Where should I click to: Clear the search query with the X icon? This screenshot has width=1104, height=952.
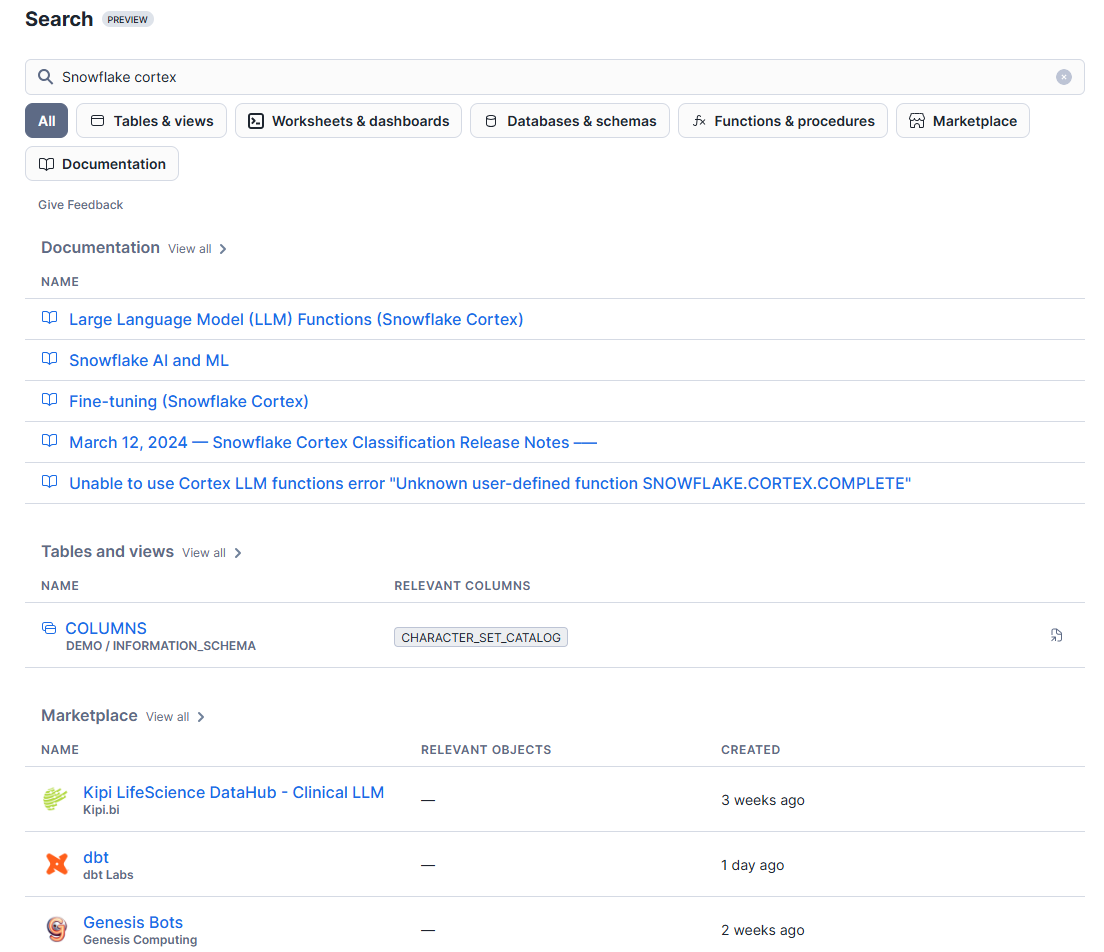[1063, 76]
